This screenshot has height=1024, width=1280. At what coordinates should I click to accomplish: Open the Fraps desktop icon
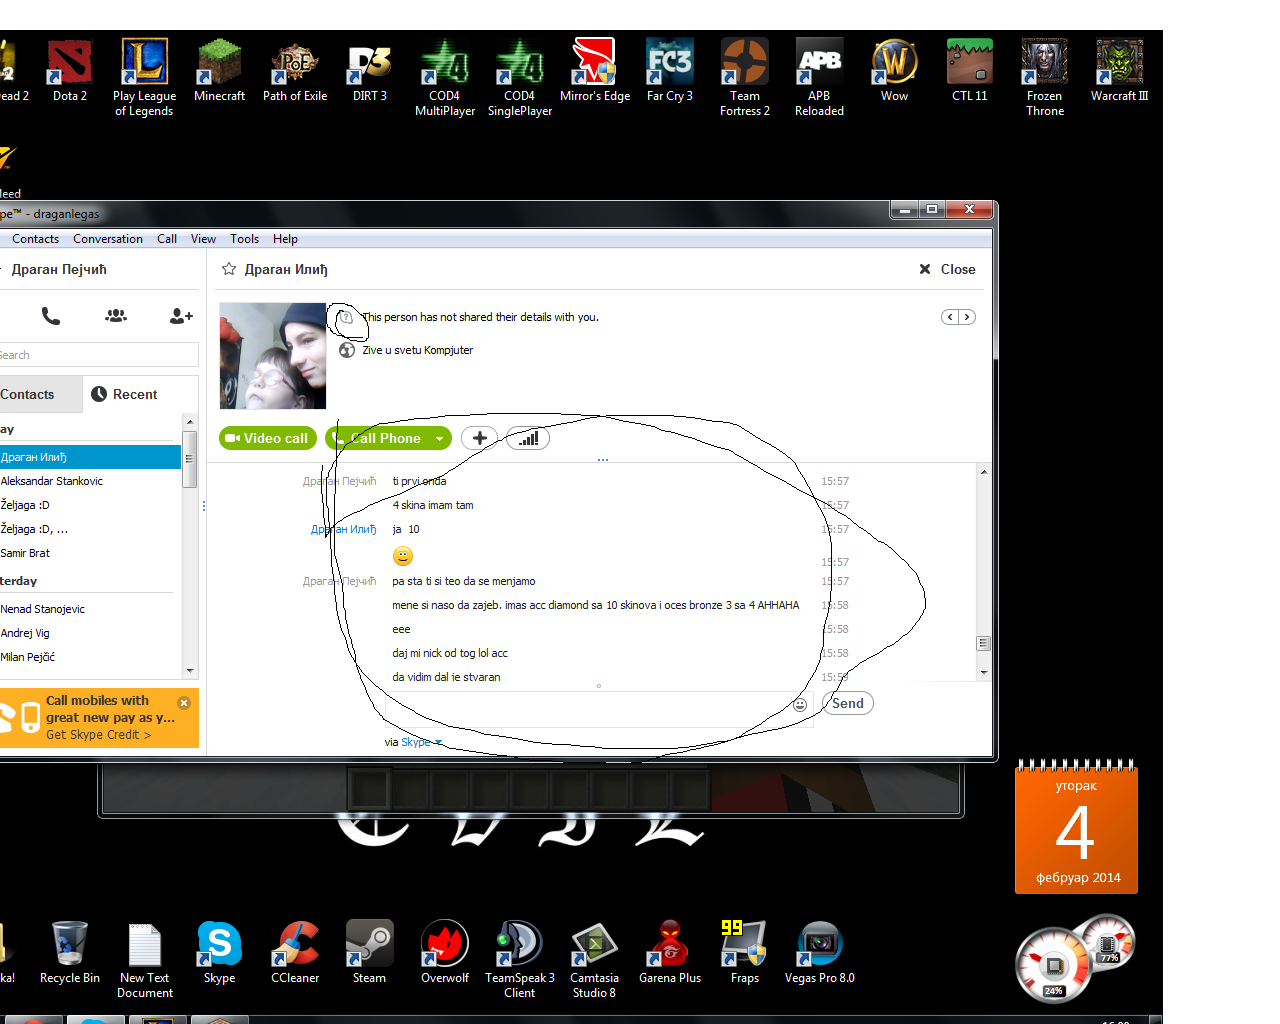[x=745, y=952]
